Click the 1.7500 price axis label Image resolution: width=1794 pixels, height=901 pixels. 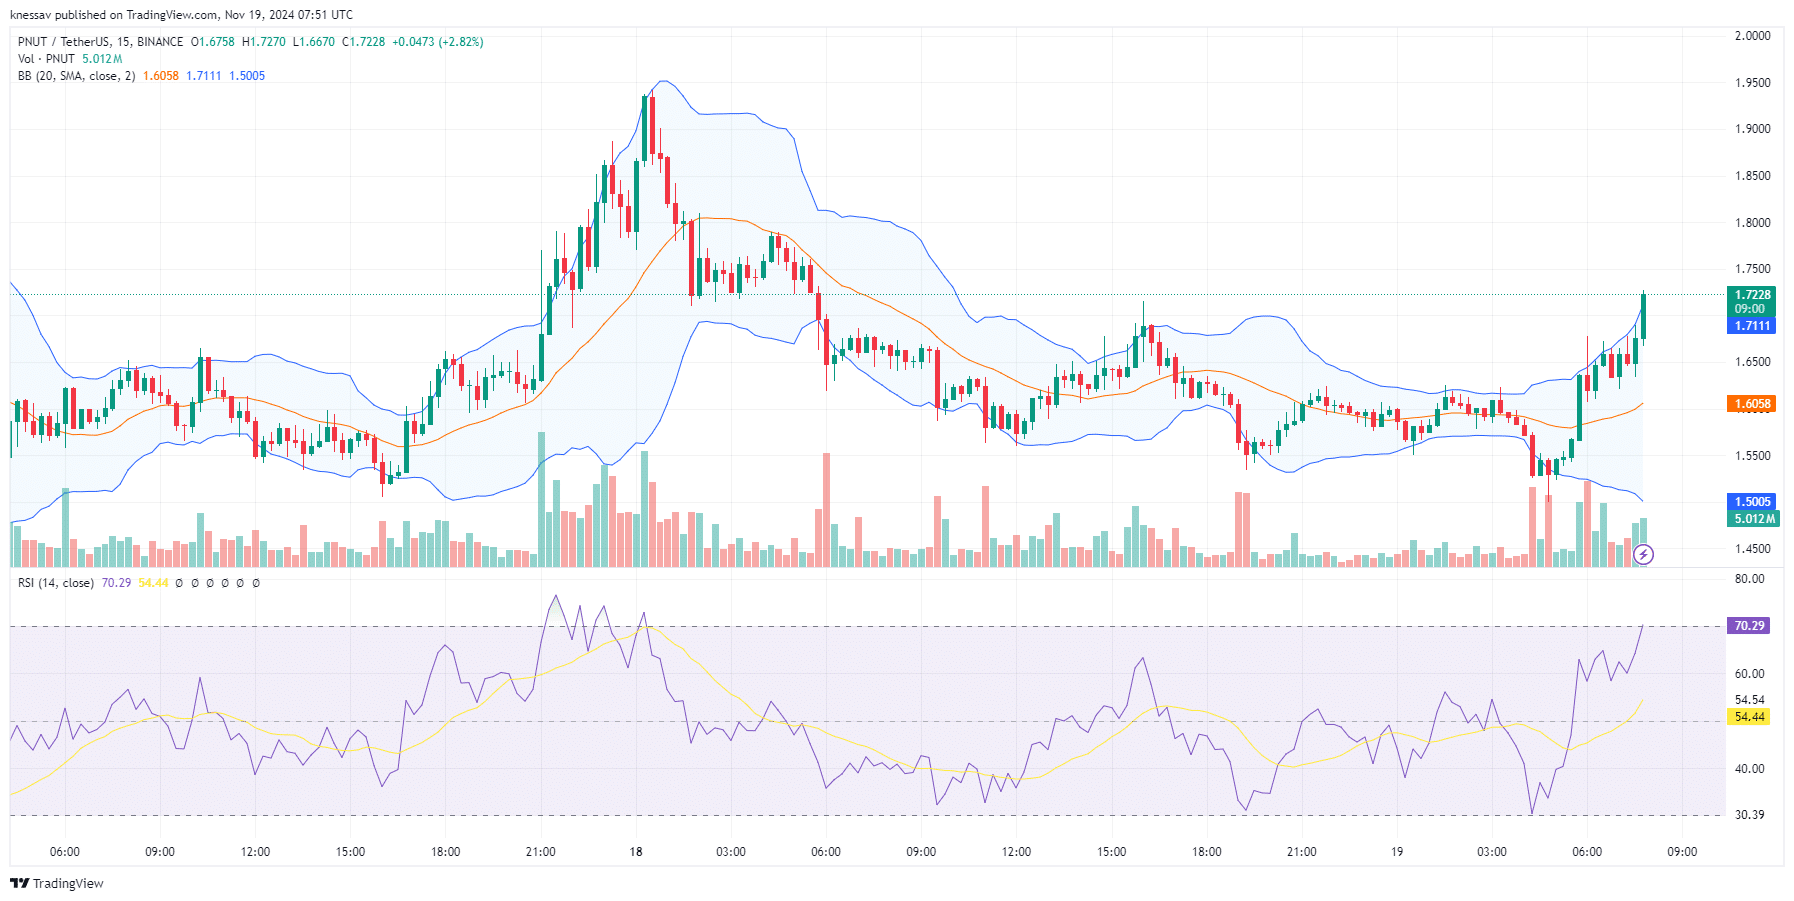coord(1752,269)
